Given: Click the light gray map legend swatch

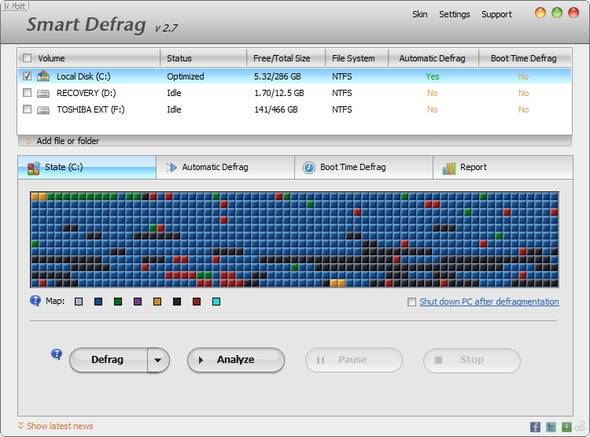Looking at the screenshot, I should (79, 301).
